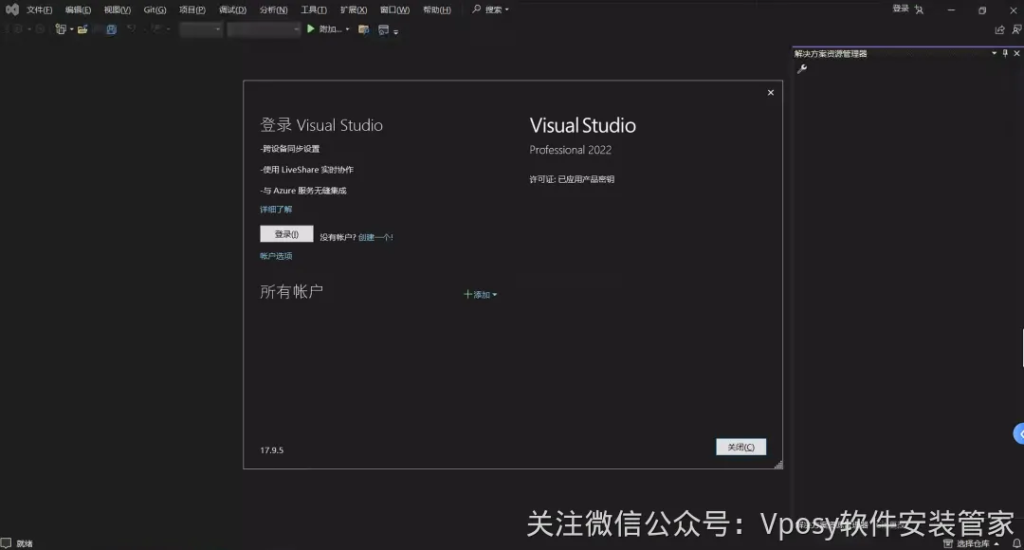Click the new project toolbar icon
Screen dimensions: 1024x550
61,29
